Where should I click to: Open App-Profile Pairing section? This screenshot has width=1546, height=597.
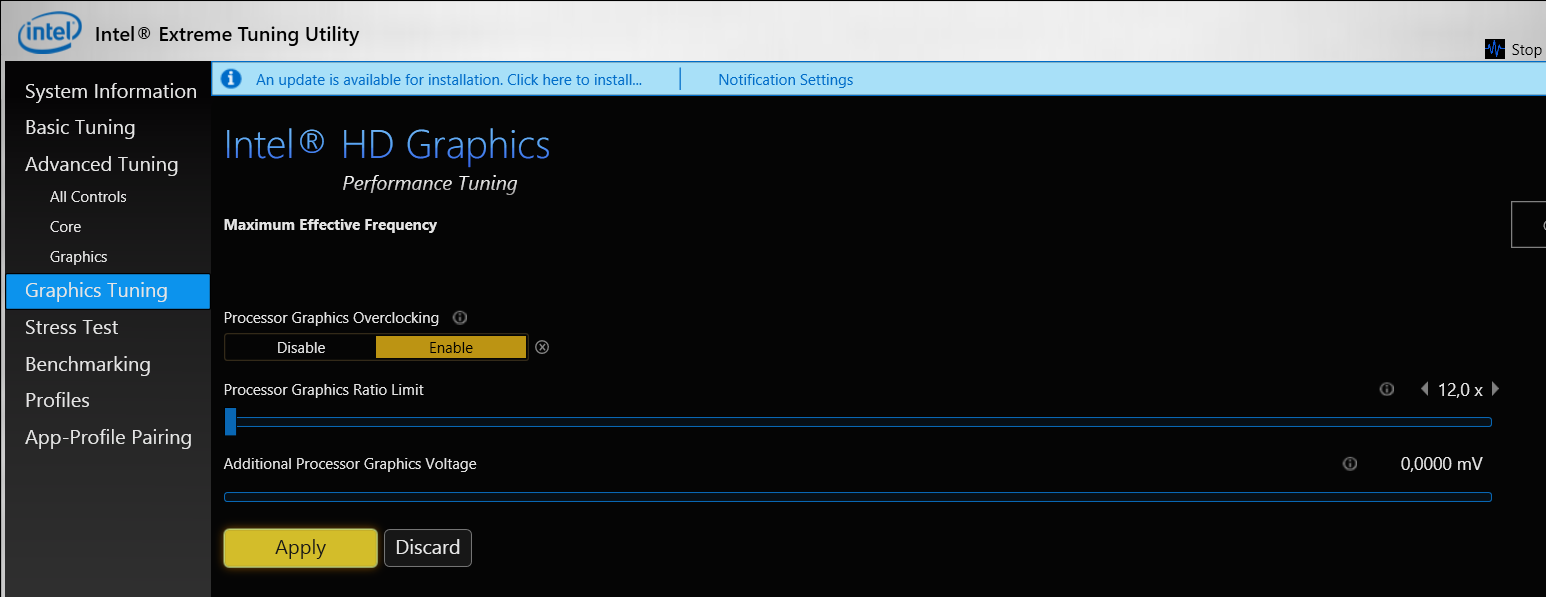(x=108, y=437)
